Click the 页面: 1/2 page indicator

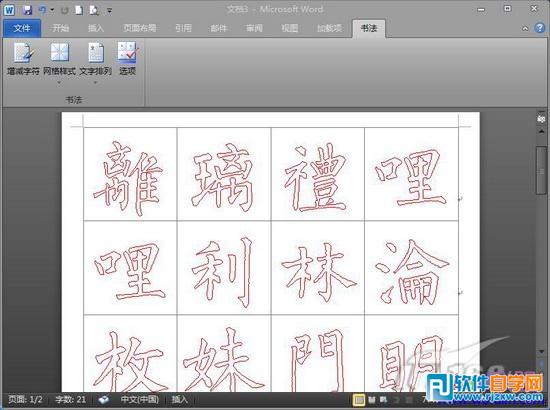coord(25,399)
